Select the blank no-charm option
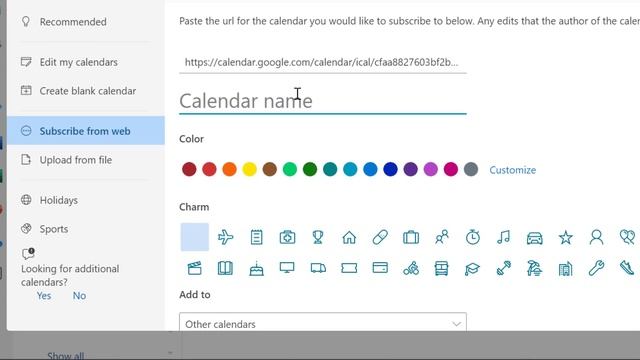Viewport: 640px width, 360px height. click(x=195, y=237)
